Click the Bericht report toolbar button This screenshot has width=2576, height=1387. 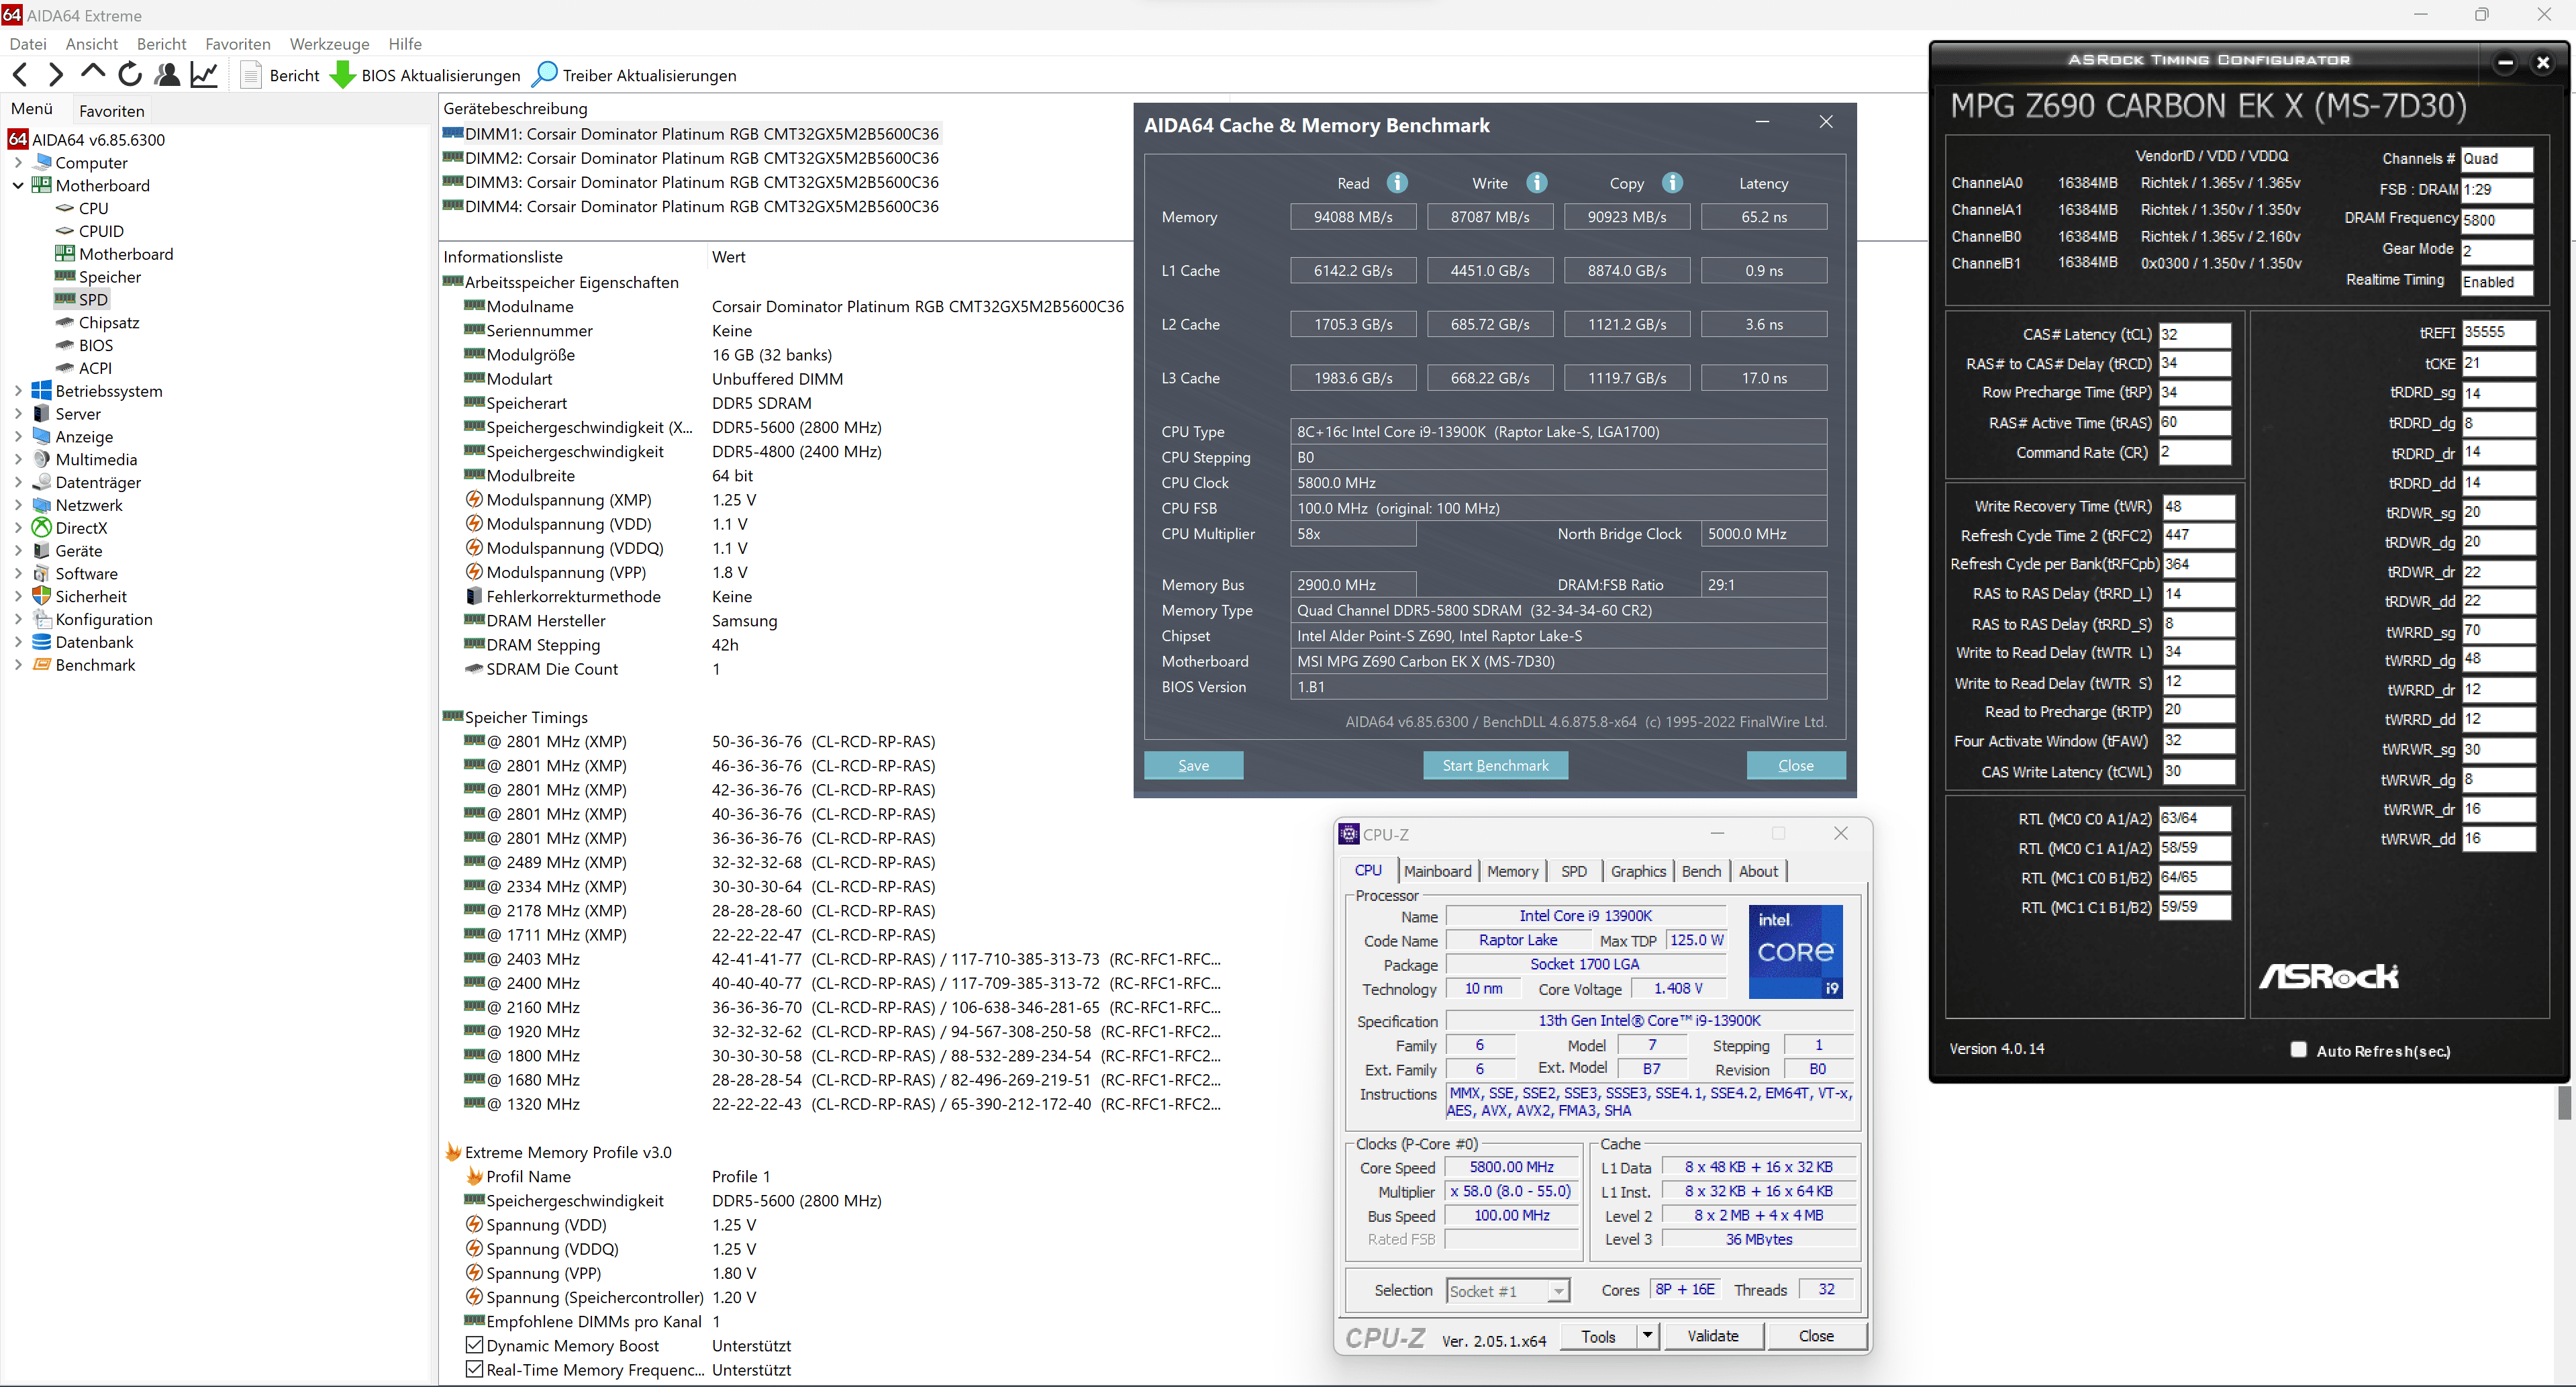[280, 76]
